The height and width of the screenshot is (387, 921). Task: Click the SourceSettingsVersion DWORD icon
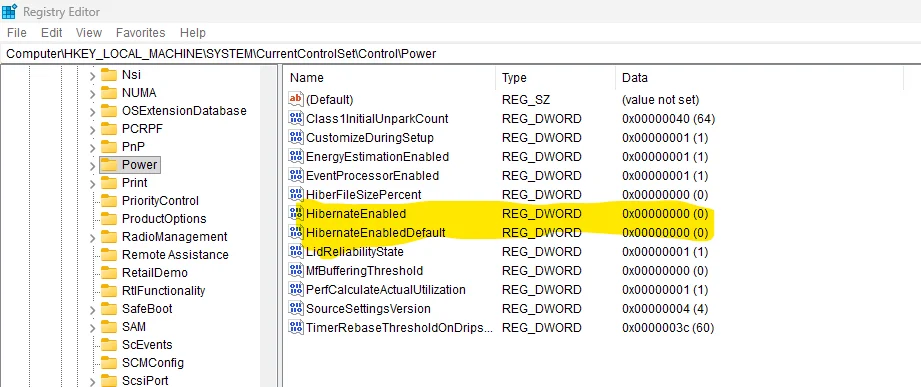295,308
